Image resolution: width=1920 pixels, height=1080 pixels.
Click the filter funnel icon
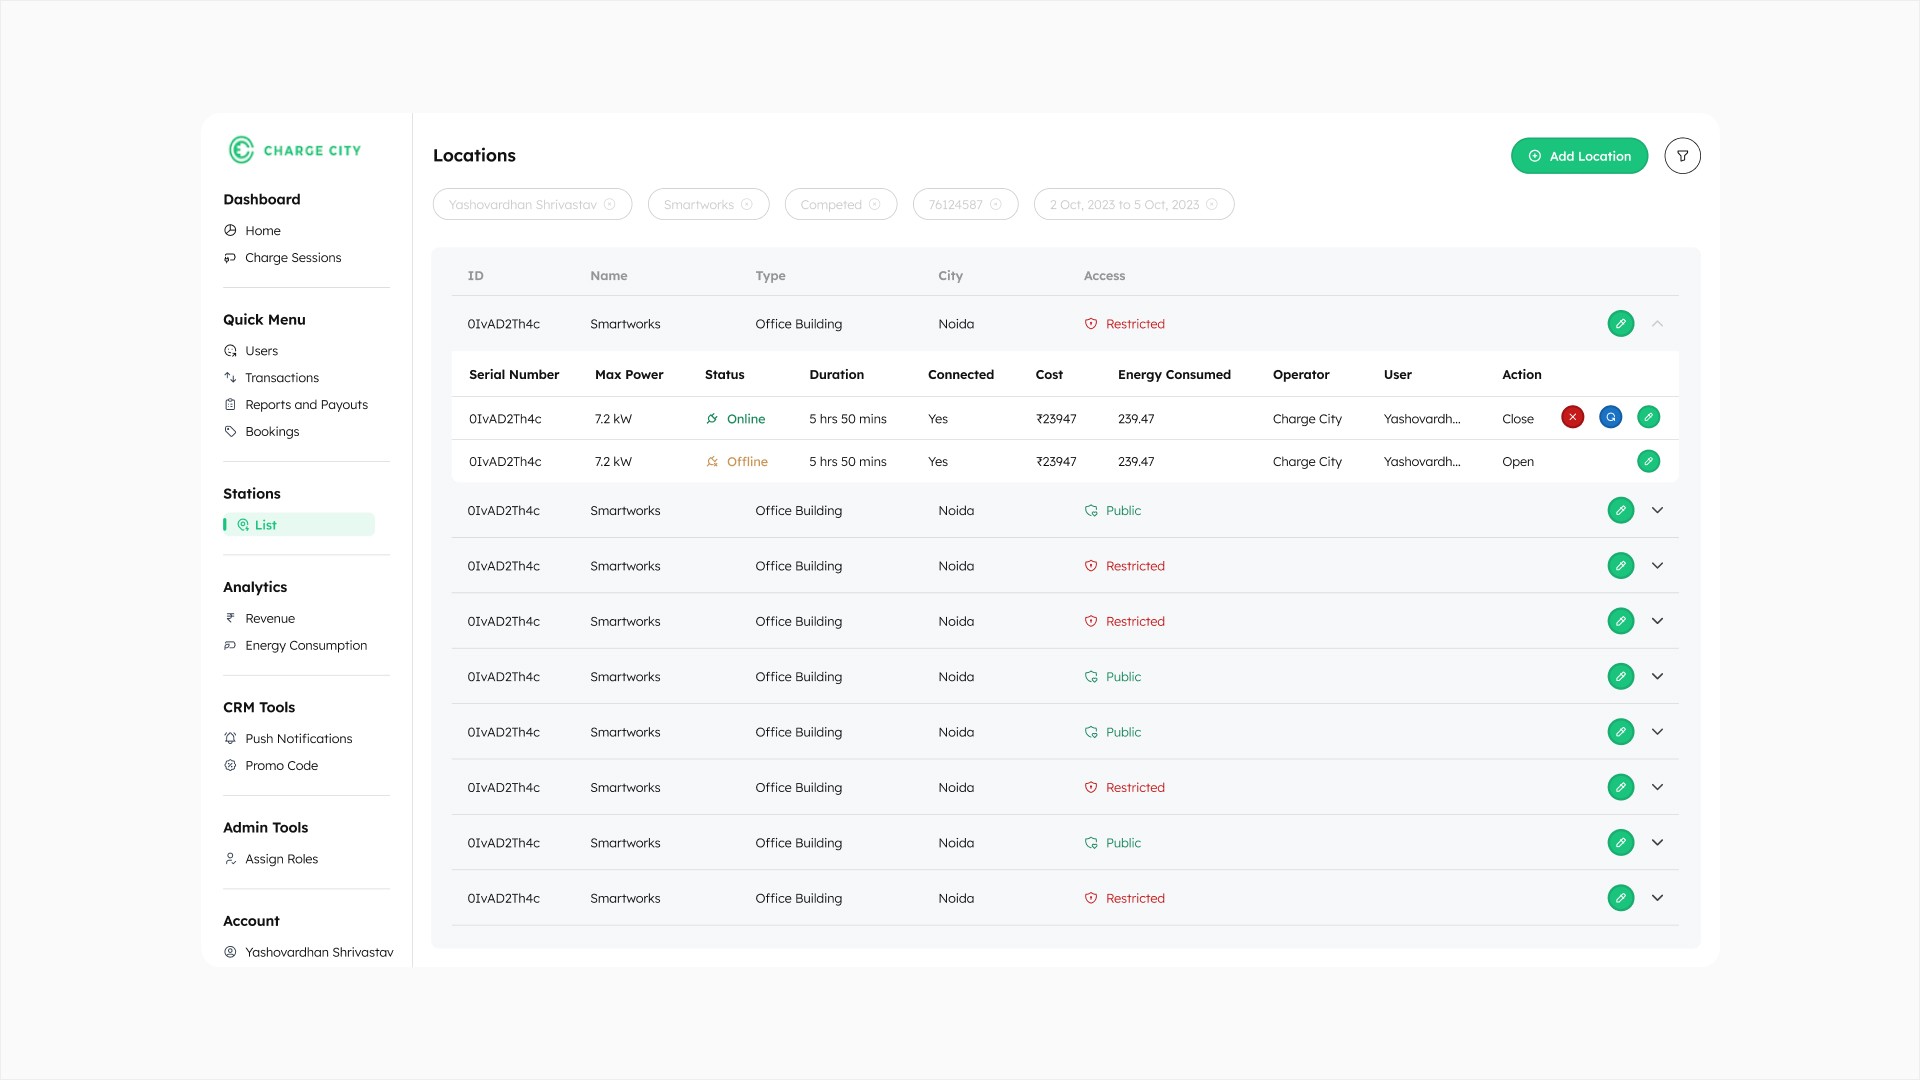(1682, 156)
